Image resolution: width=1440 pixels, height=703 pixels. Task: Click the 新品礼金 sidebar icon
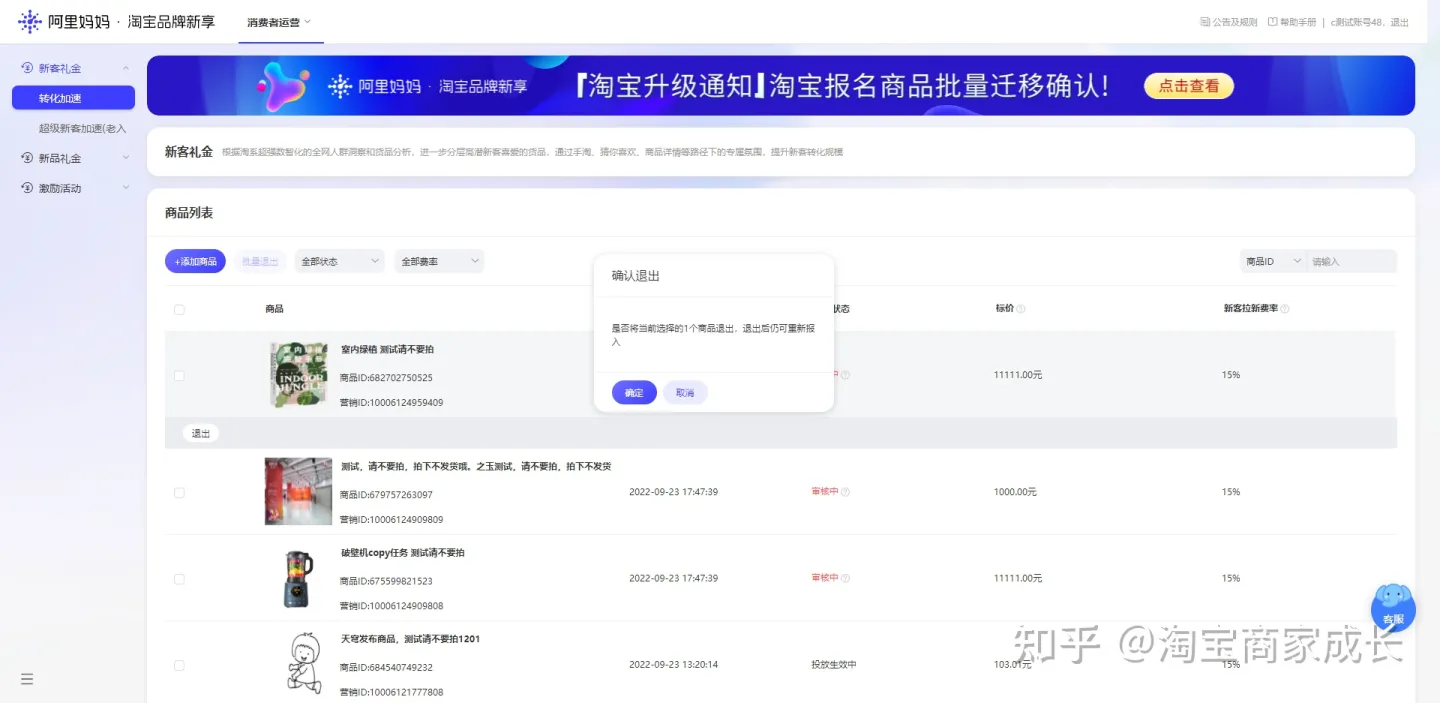[28, 158]
